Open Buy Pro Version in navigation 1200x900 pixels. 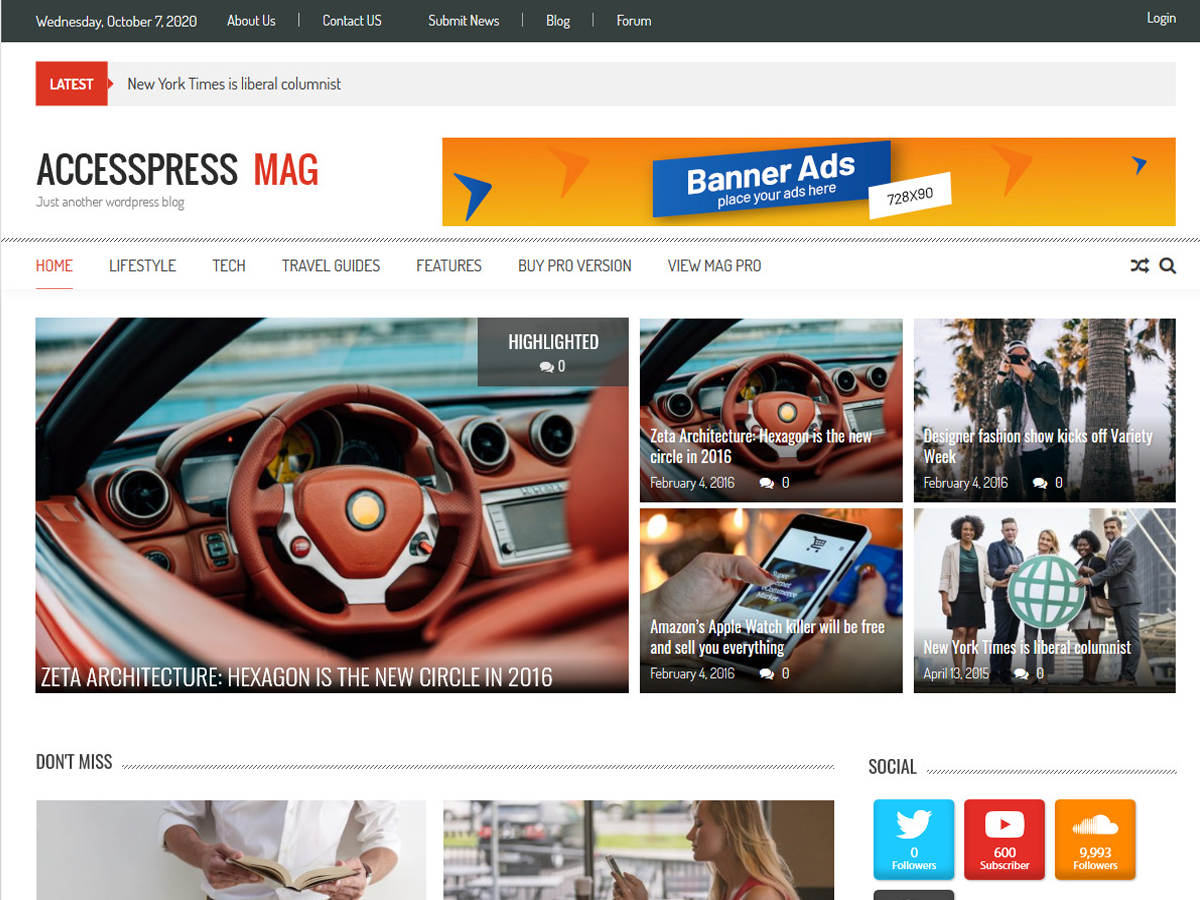(x=574, y=266)
